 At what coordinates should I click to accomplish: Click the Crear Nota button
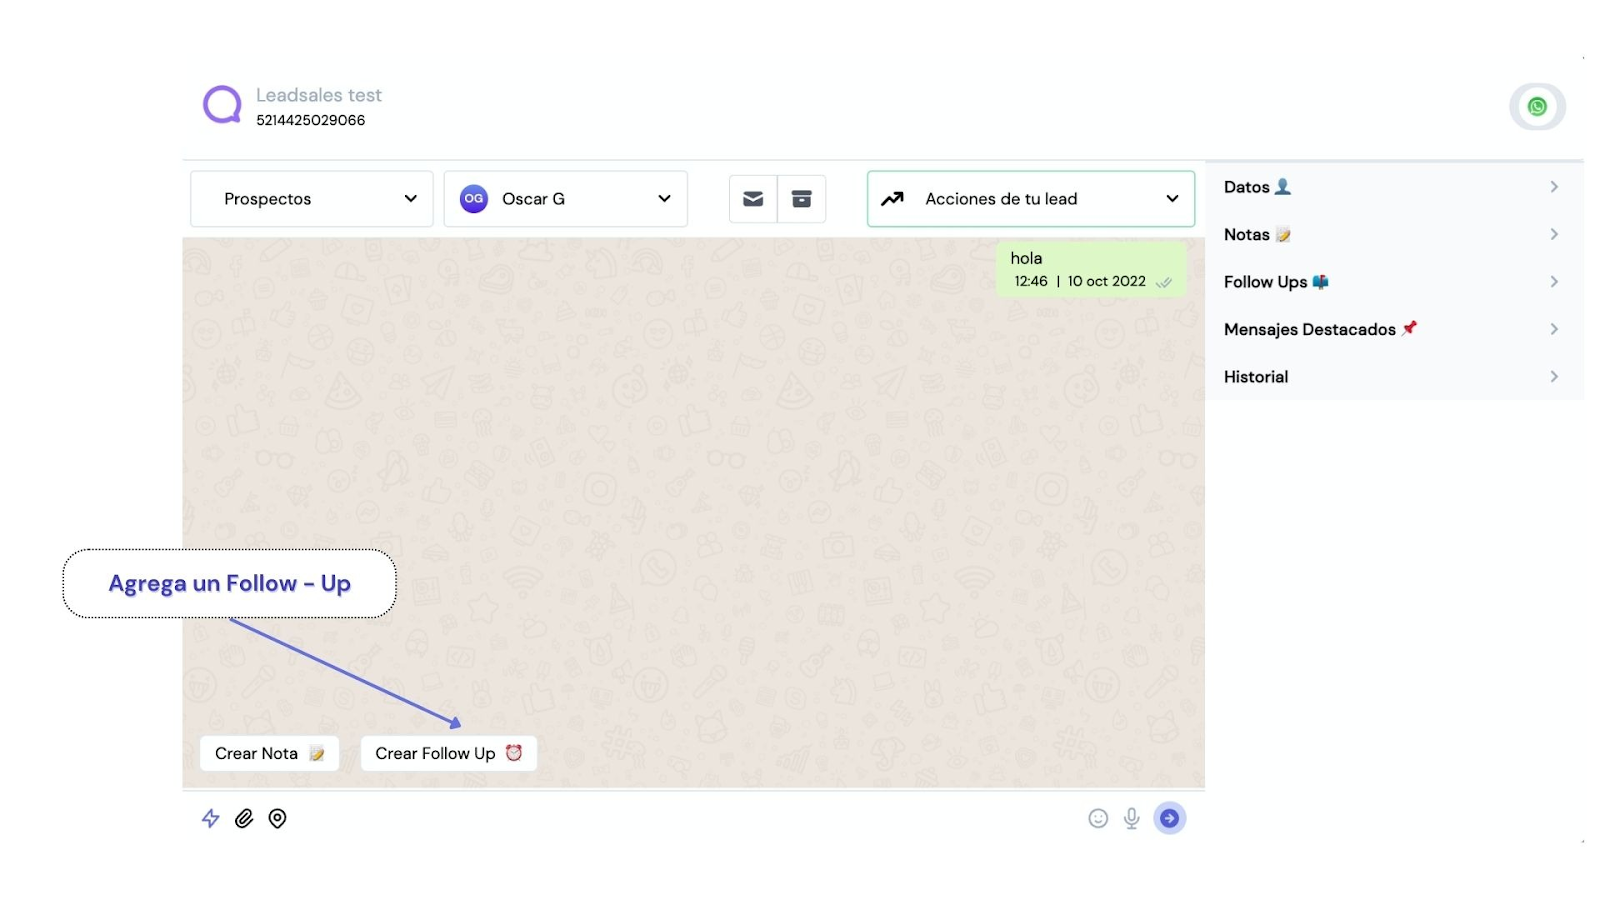point(270,753)
